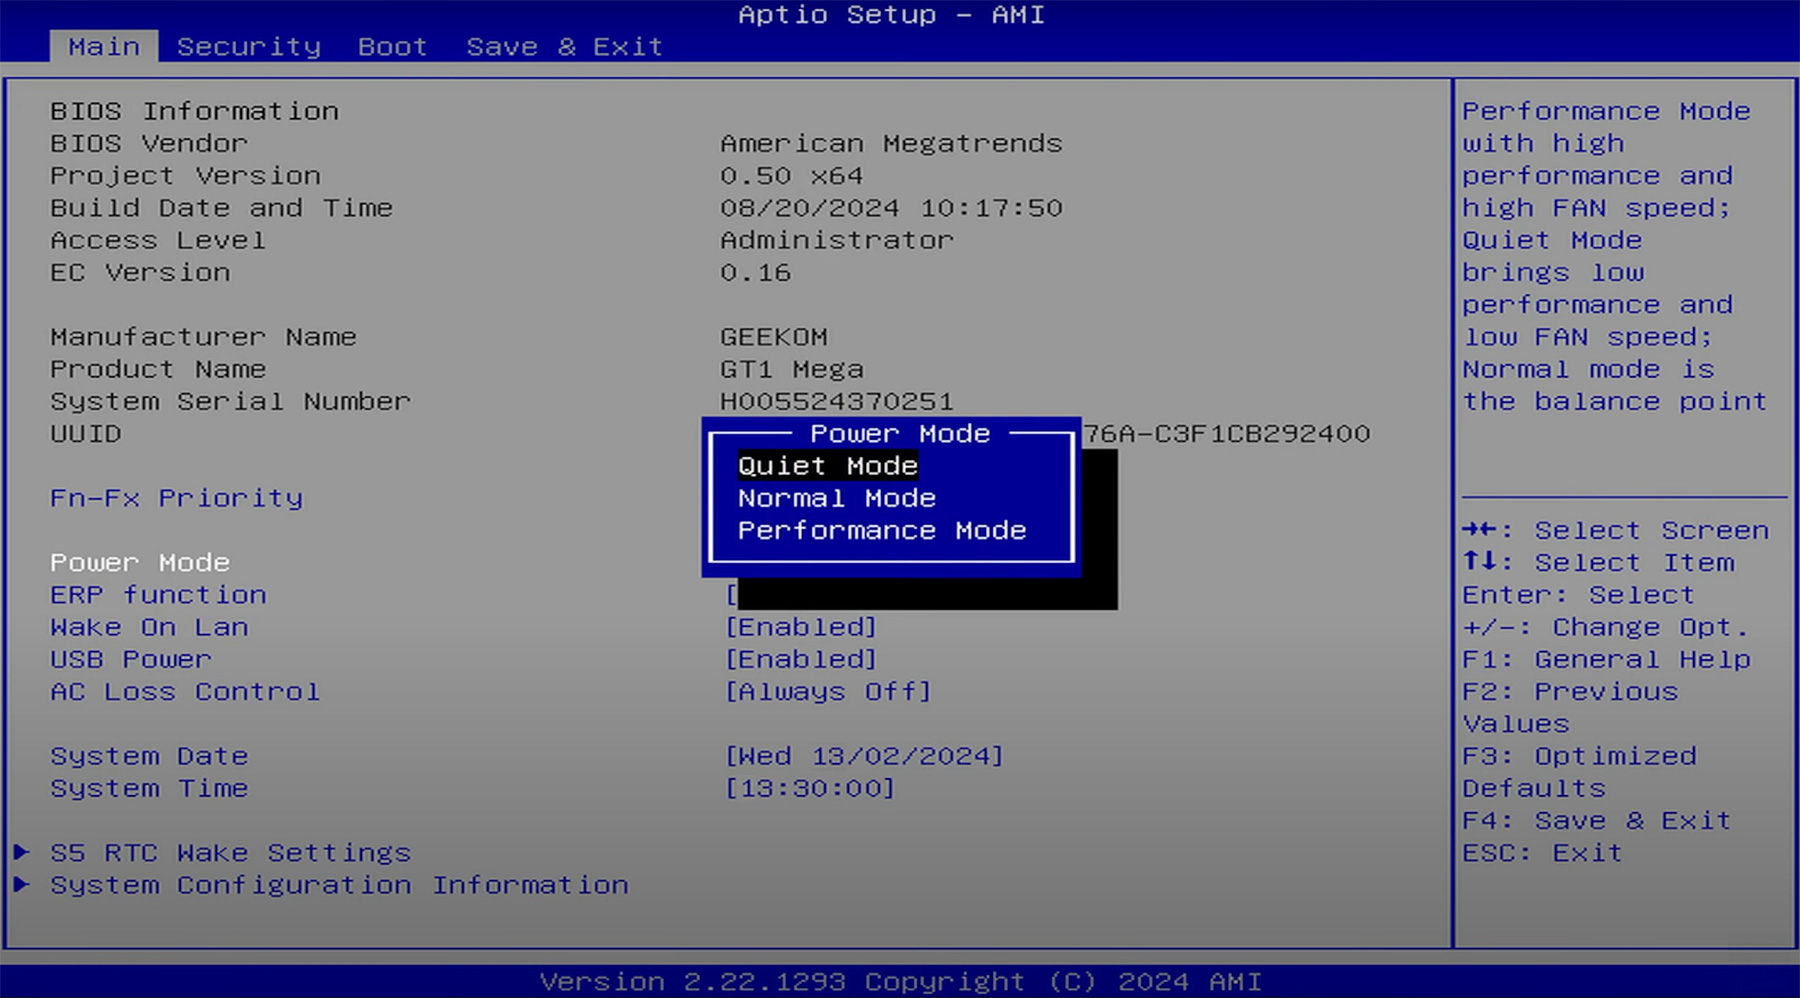
Task: Click the ESC: Exit hint
Action: coord(1543,853)
